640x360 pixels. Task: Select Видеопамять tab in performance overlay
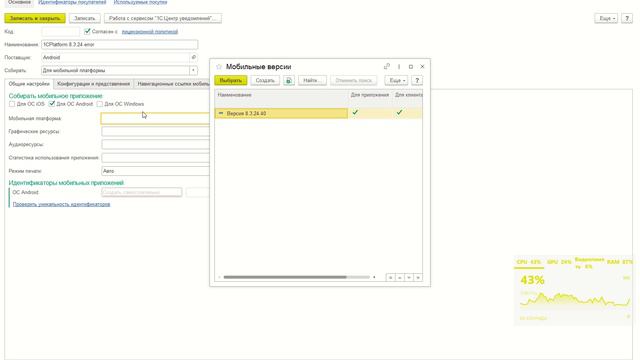(589, 263)
